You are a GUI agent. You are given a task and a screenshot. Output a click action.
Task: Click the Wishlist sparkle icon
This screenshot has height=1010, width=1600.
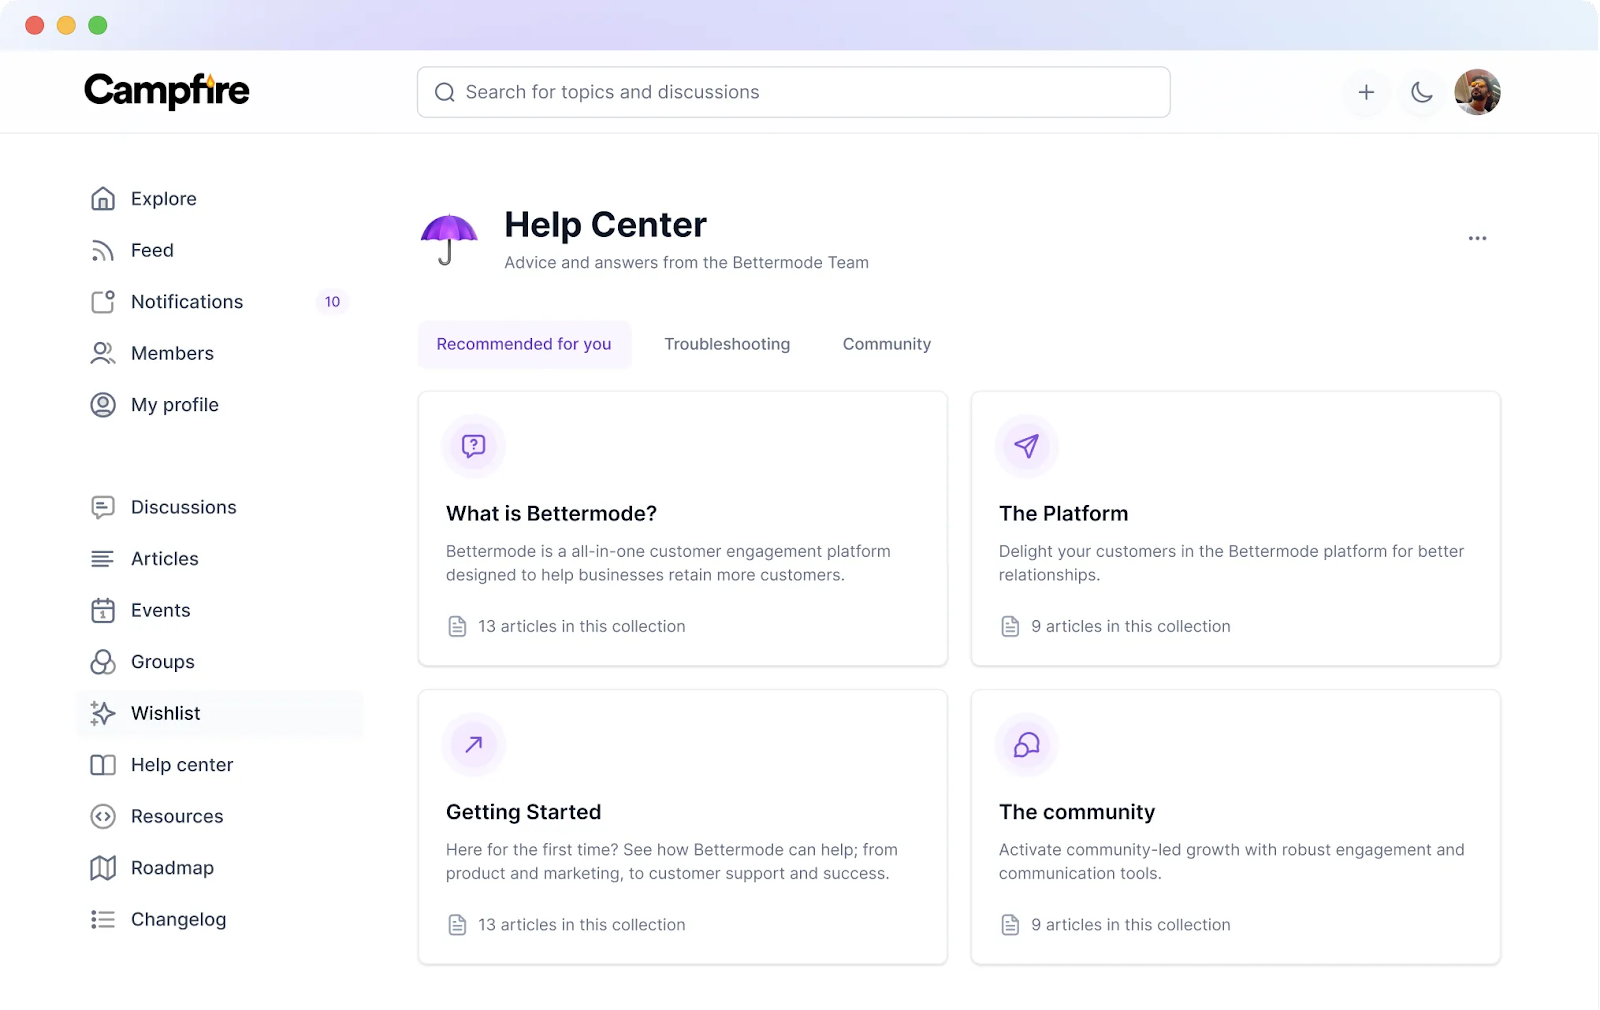click(x=103, y=713)
